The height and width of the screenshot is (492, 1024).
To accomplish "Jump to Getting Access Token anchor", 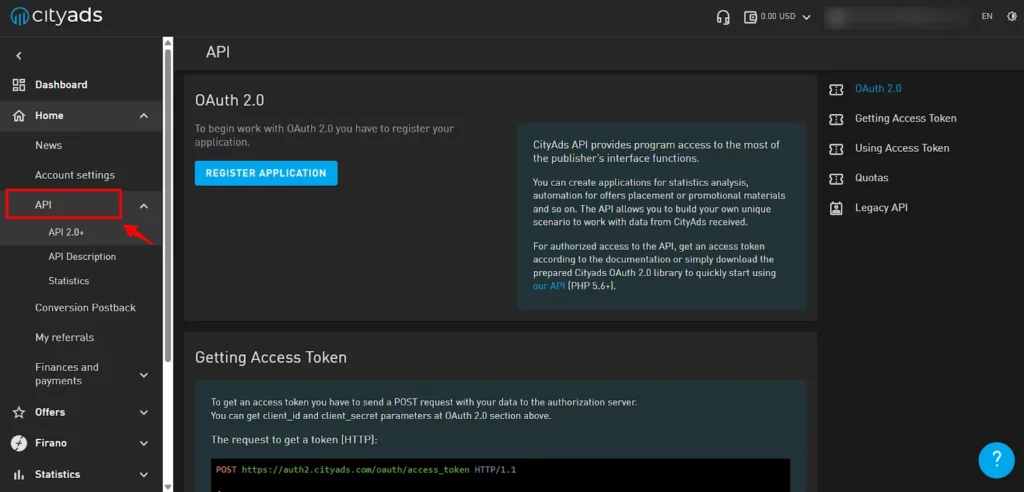I will (906, 118).
